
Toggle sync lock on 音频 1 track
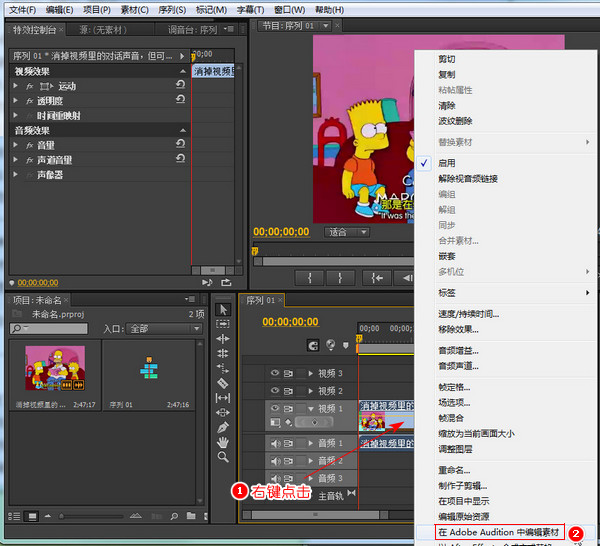point(288,443)
